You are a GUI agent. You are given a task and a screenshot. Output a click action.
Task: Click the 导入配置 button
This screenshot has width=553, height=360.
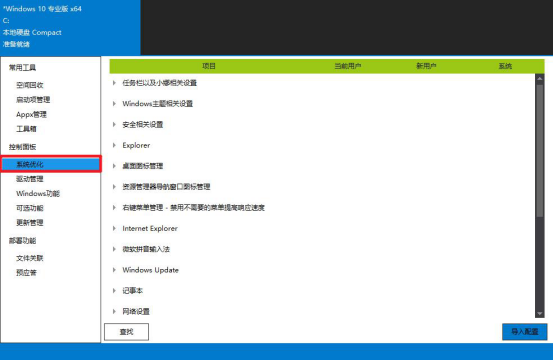point(524,332)
